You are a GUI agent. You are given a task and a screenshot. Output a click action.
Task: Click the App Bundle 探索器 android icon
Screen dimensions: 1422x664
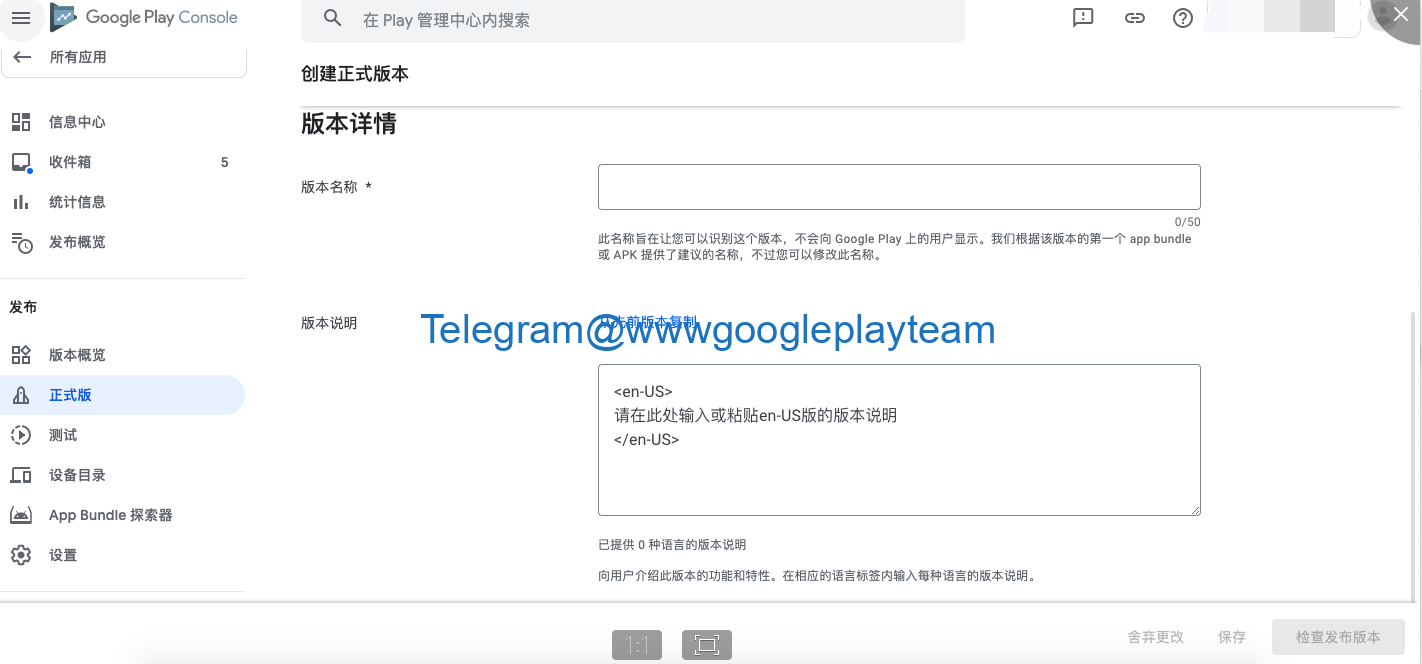coord(21,515)
